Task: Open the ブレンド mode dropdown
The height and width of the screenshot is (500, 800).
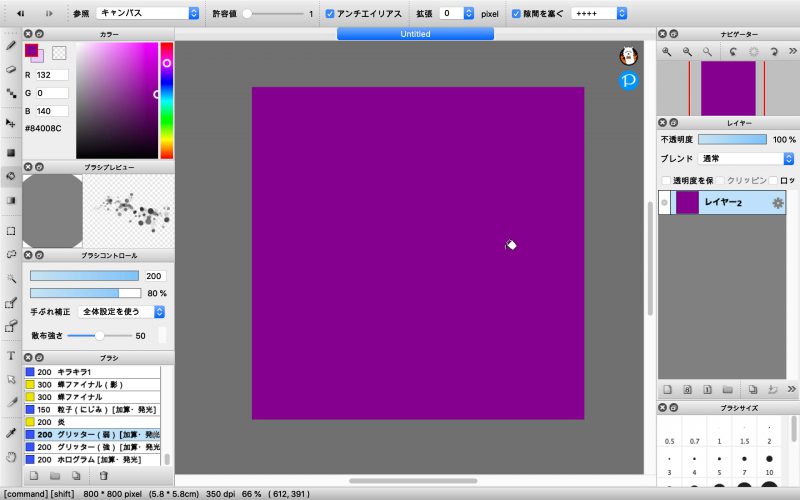Action: click(746, 158)
